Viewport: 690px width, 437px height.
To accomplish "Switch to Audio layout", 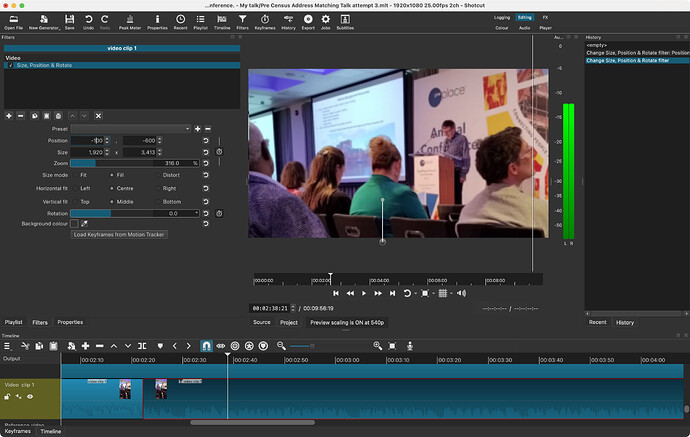I will (525, 28).
